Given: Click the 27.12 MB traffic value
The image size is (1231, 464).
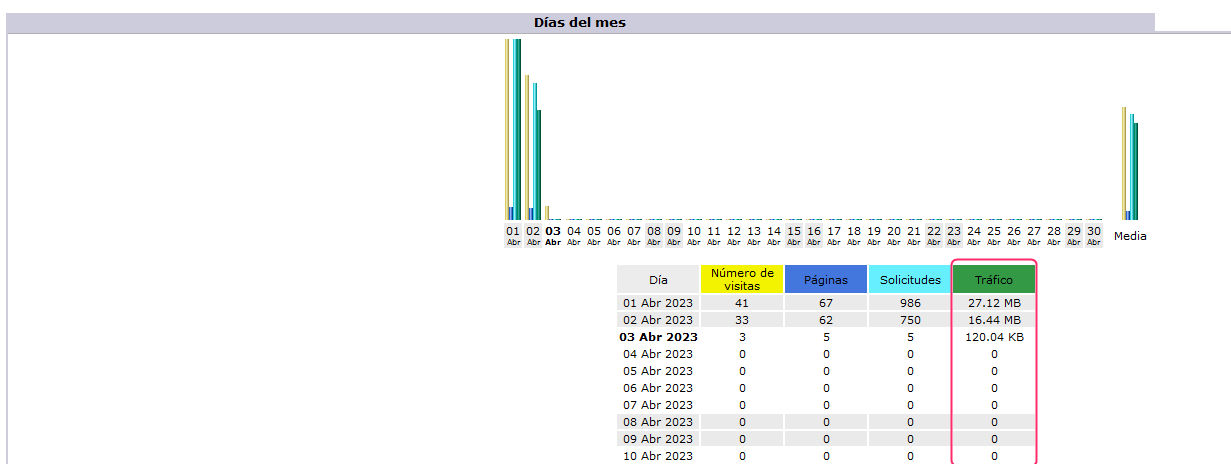Looking at the screenshot, I should pos(994,303).
